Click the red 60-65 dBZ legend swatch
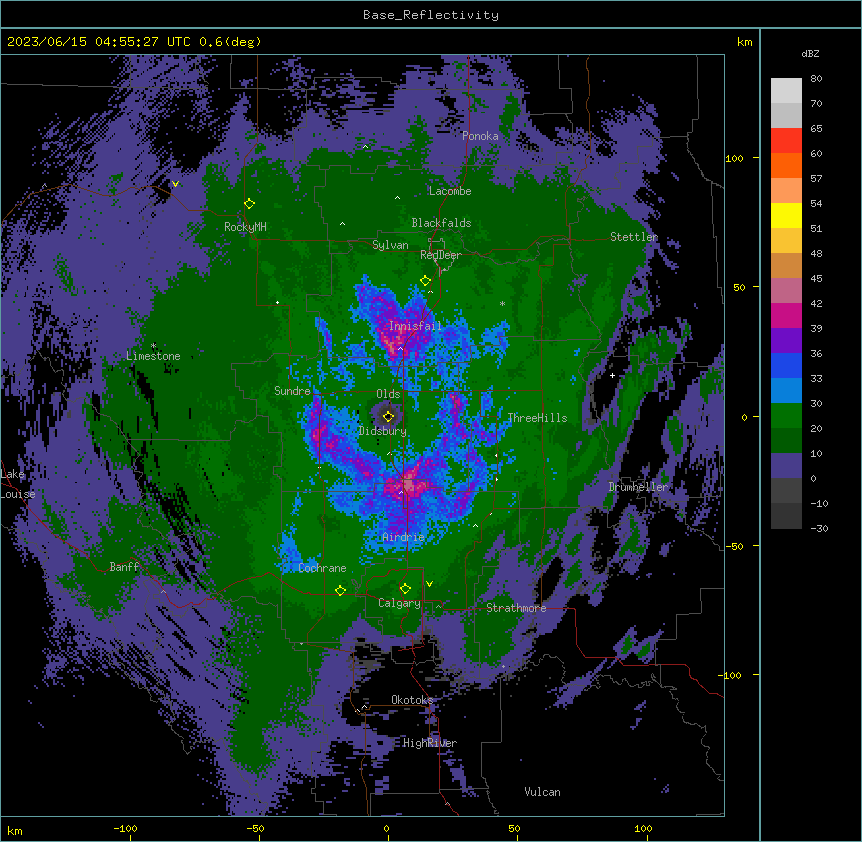Viewport: 862px width, 842px height. point(786,141)
